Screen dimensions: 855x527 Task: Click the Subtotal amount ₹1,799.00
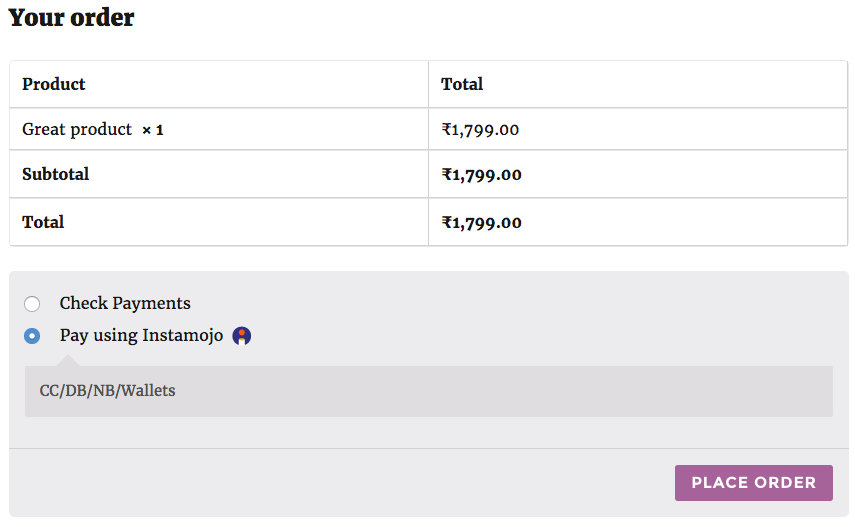click(x=481, y=175)
